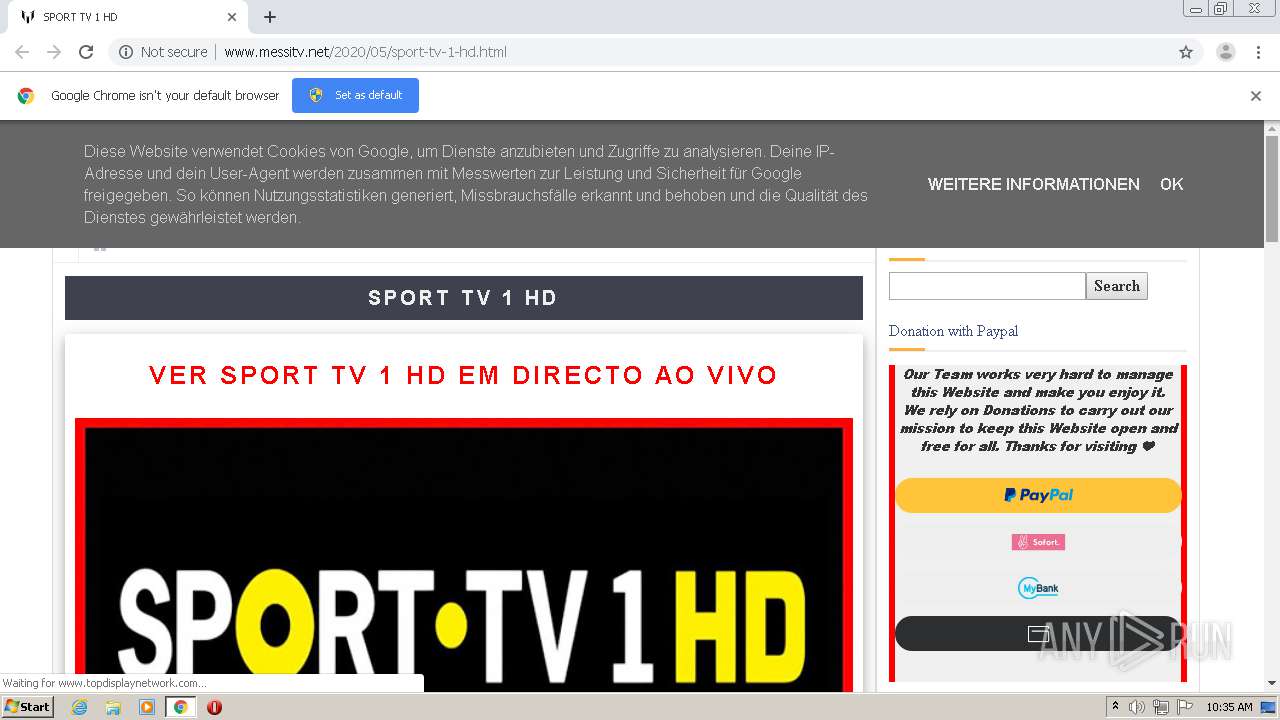
Task: Open Action Center flag icon
Action: point(1185,707)
